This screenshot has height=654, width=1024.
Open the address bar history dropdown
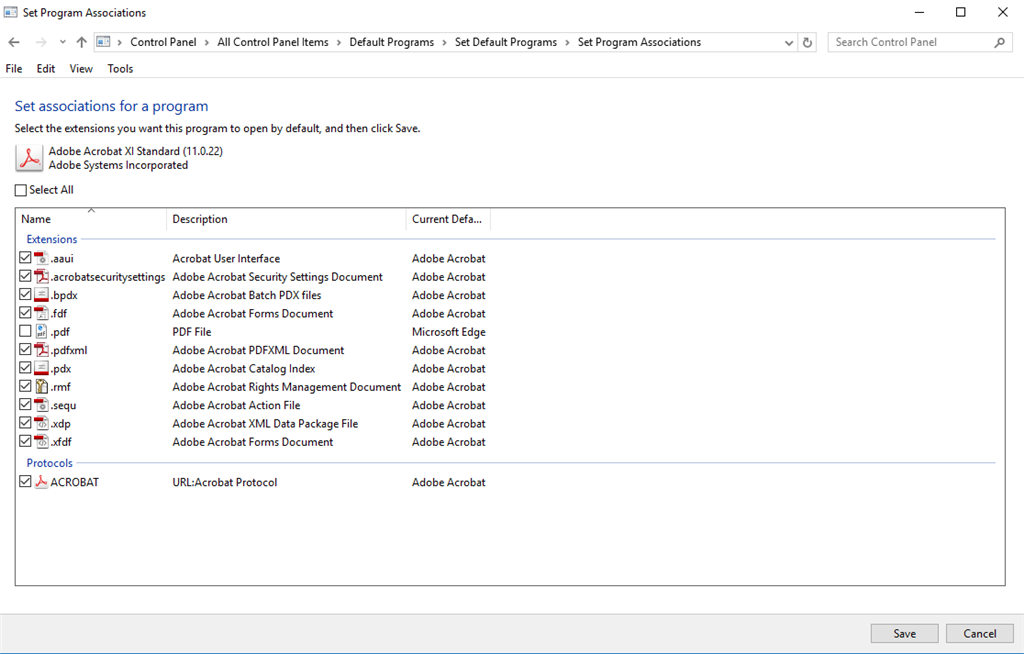tap(789, 42)
